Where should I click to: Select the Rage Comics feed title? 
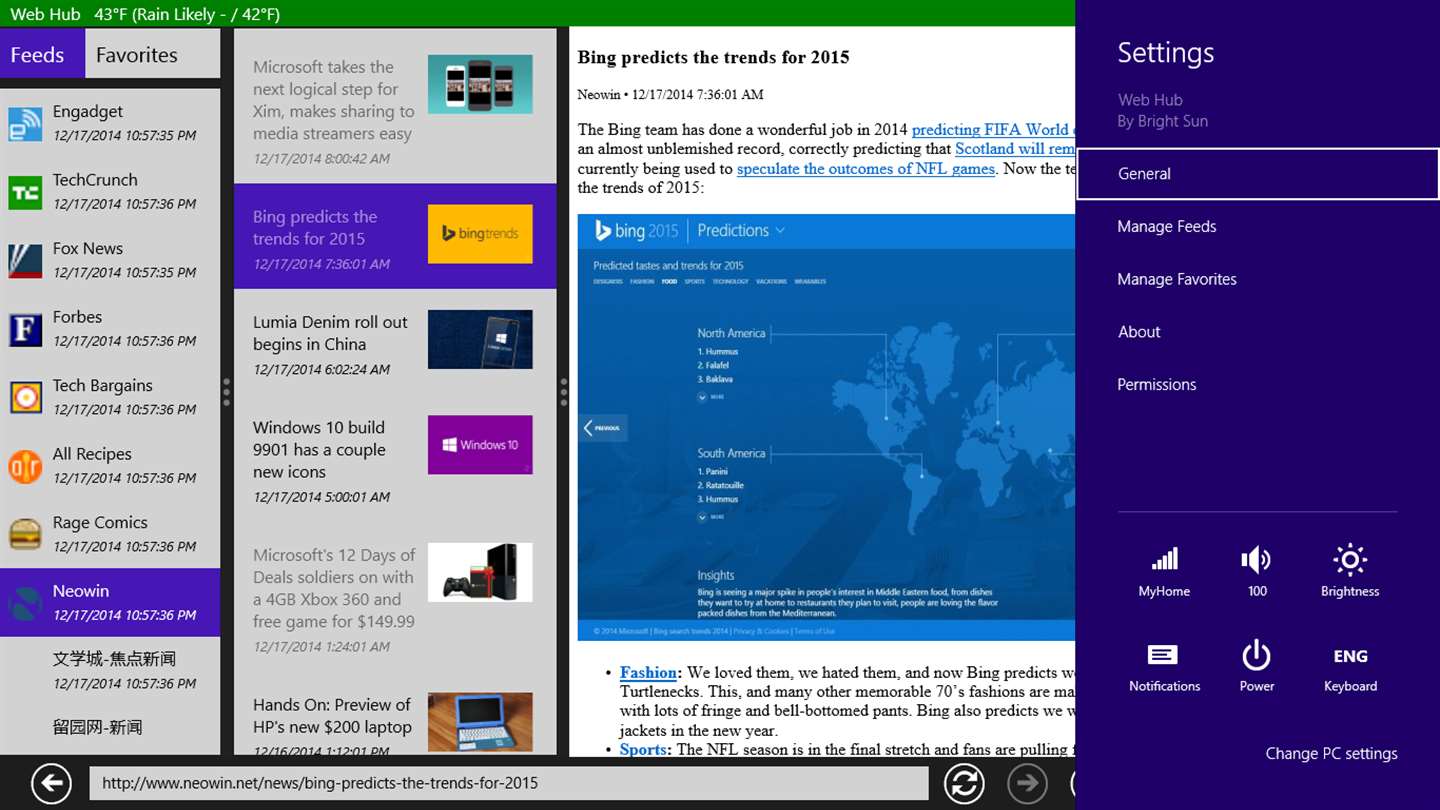(x=100, y=522)
